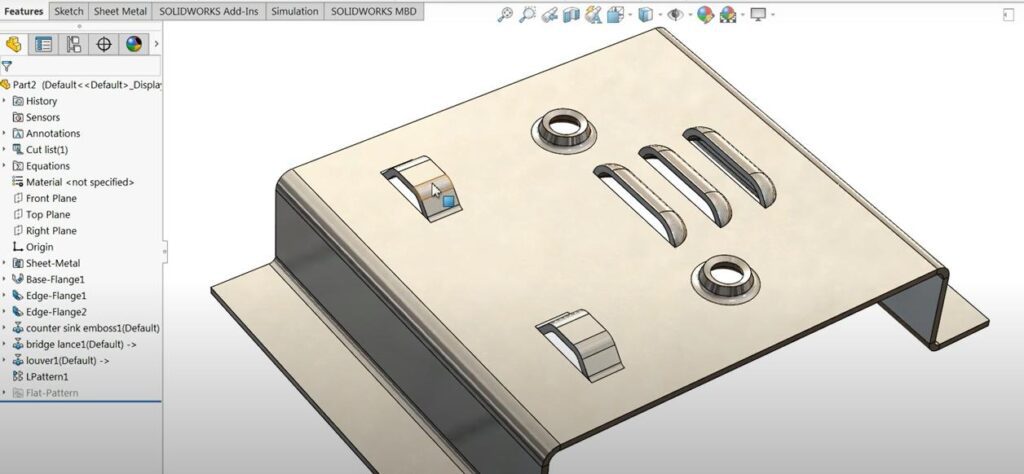Viewport: 1024px width, 474px height.
Task: Switch to the Simulation tab
Action: click(295, 11)
